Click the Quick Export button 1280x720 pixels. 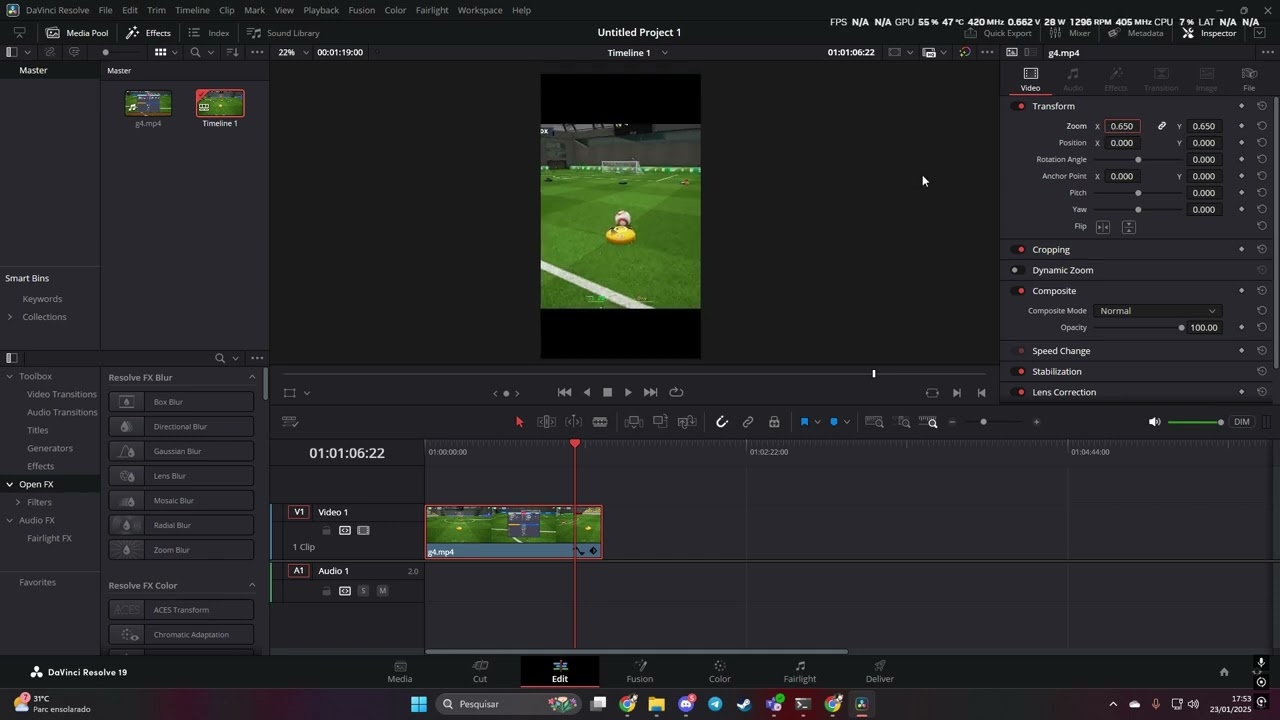997,33
